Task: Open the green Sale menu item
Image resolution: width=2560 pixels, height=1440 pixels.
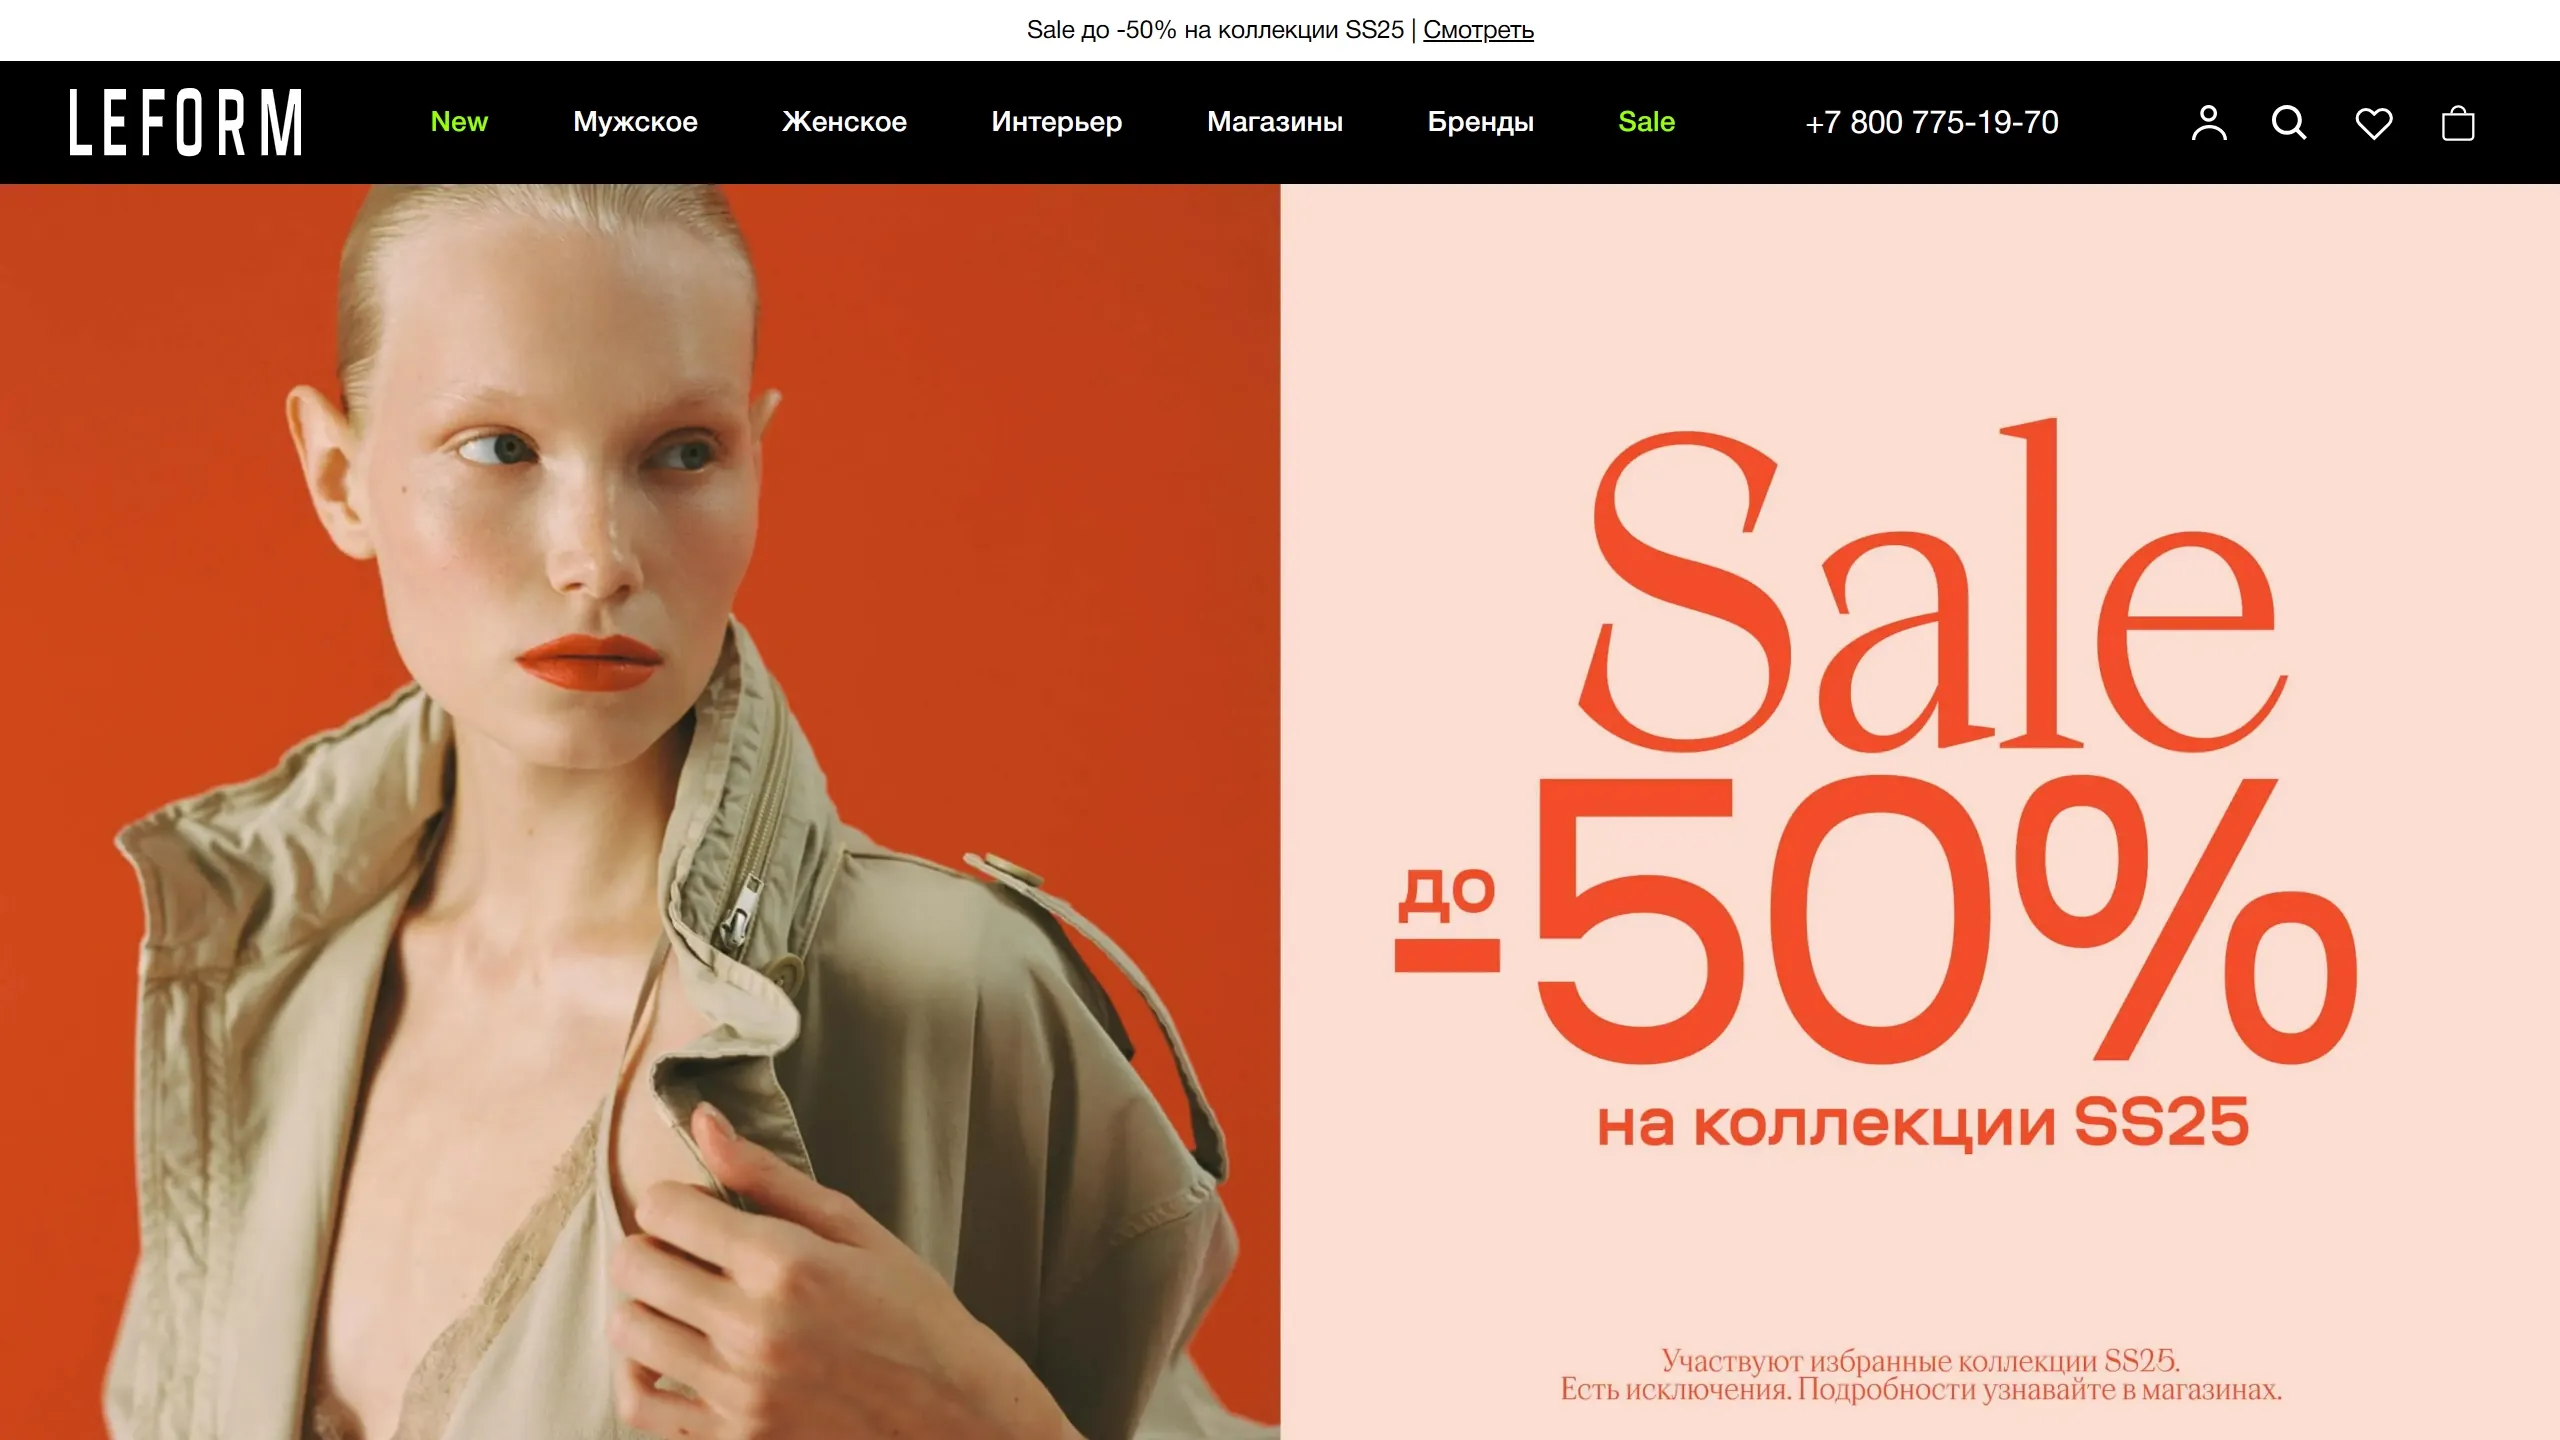Action: tap(1647, 122)
